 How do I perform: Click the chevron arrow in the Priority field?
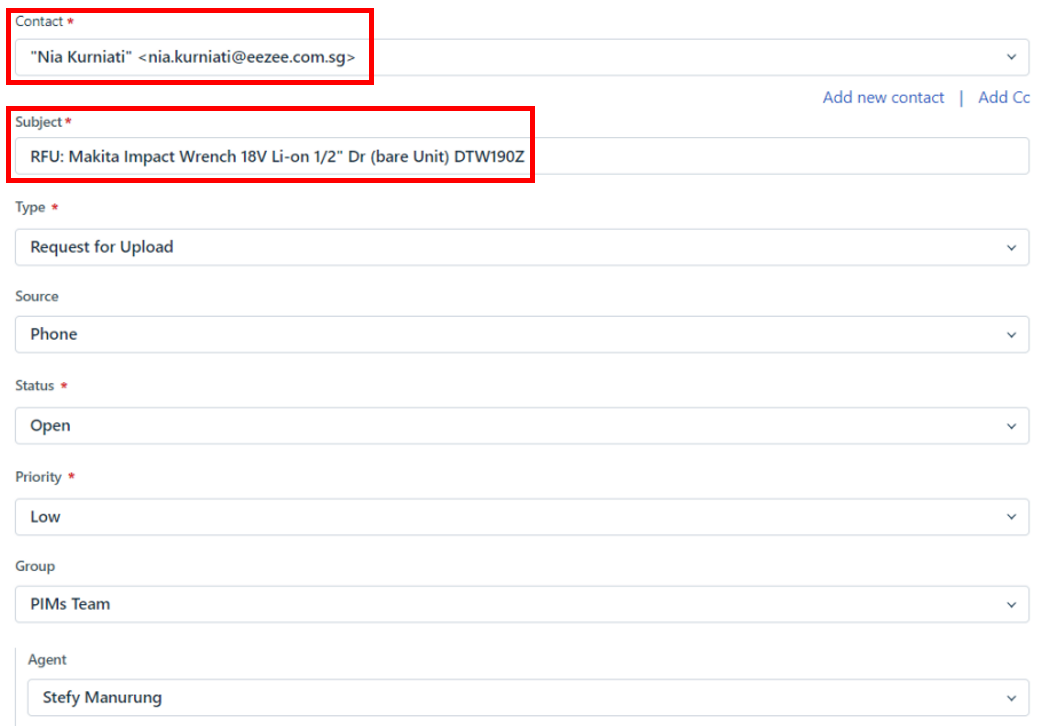coord(1011,517)
